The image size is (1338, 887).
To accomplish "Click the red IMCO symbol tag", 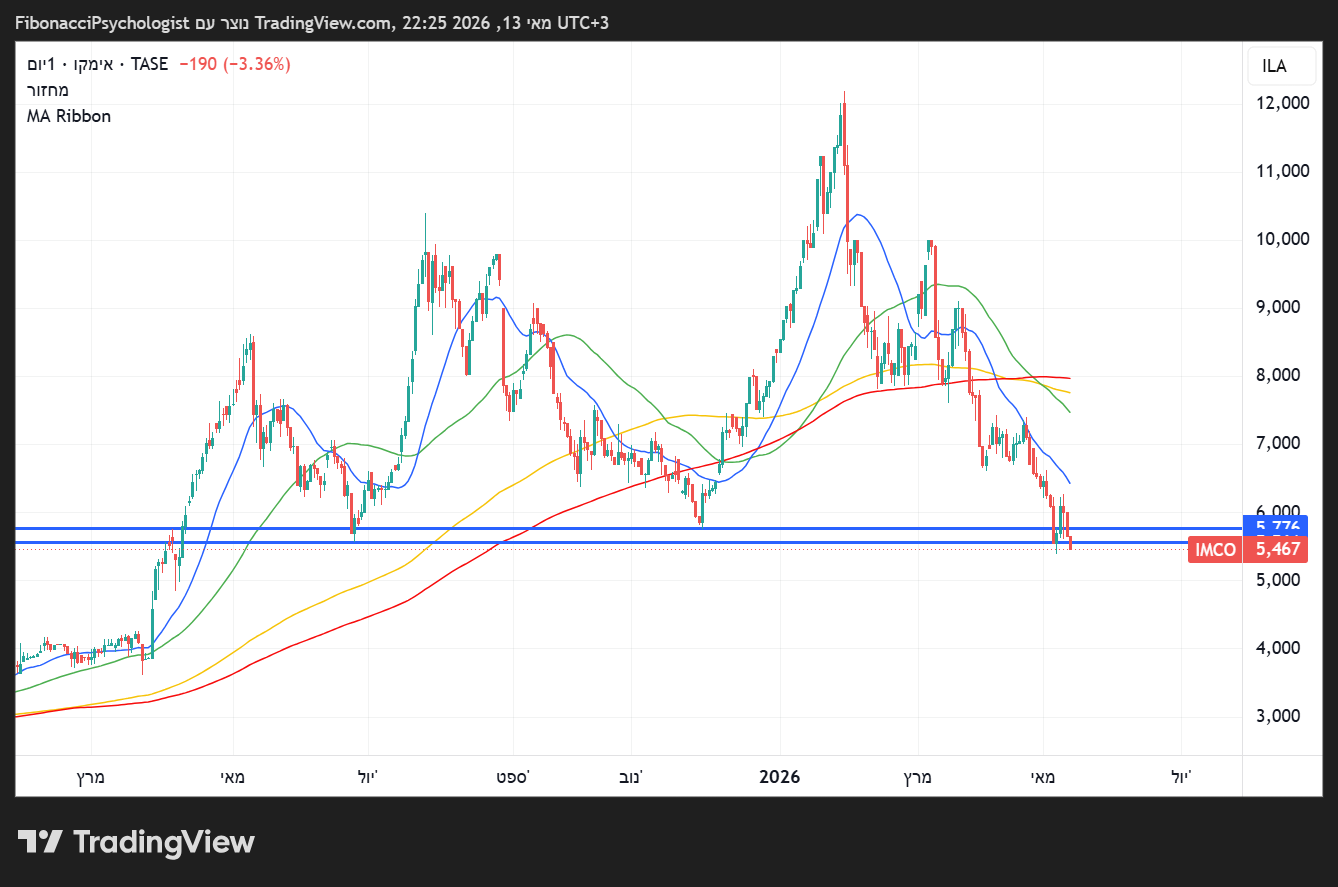I will pos(1215,549).
